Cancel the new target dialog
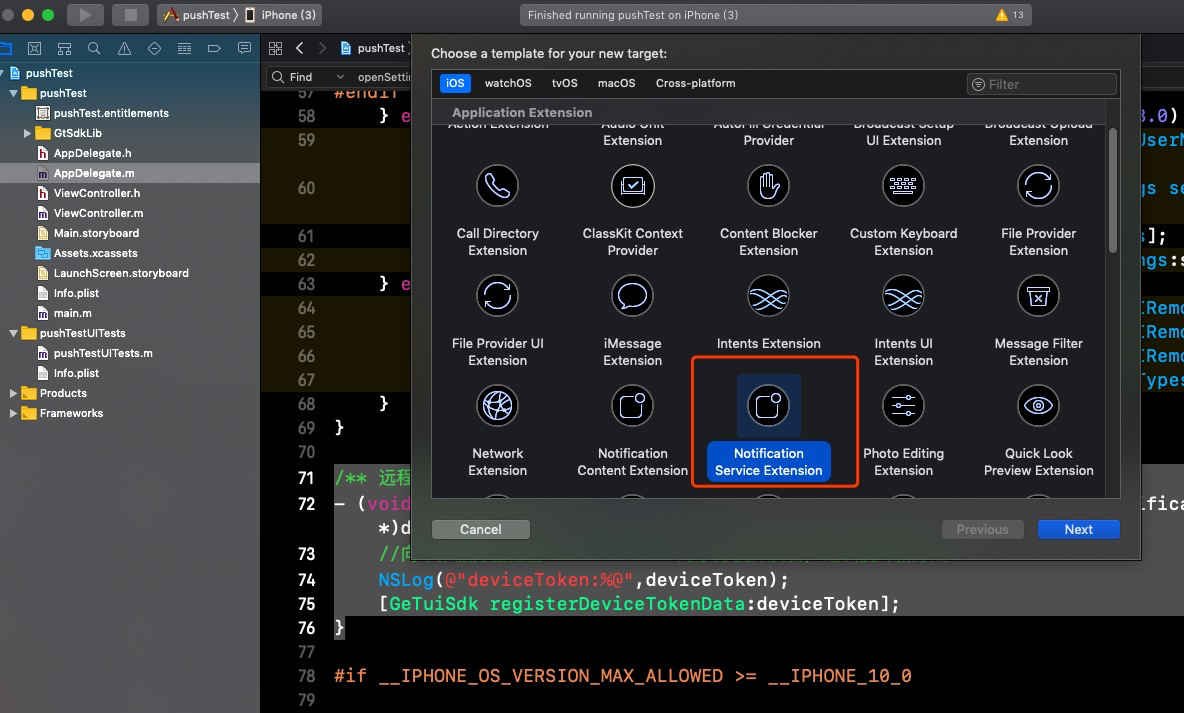1184x713 pixels. click(x=480, y=530)
